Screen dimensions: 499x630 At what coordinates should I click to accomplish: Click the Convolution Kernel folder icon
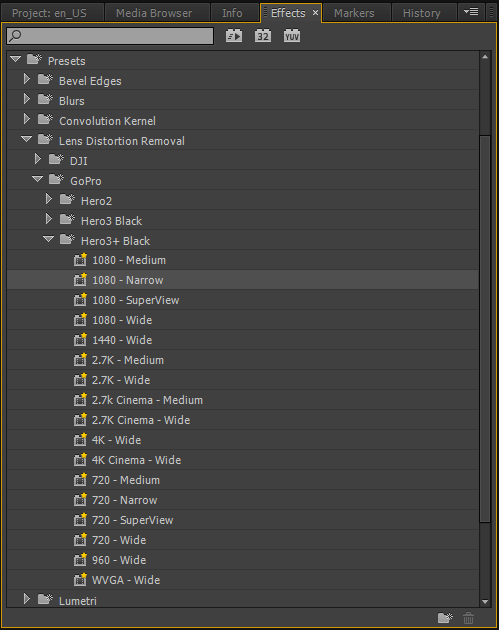point(45,119)
